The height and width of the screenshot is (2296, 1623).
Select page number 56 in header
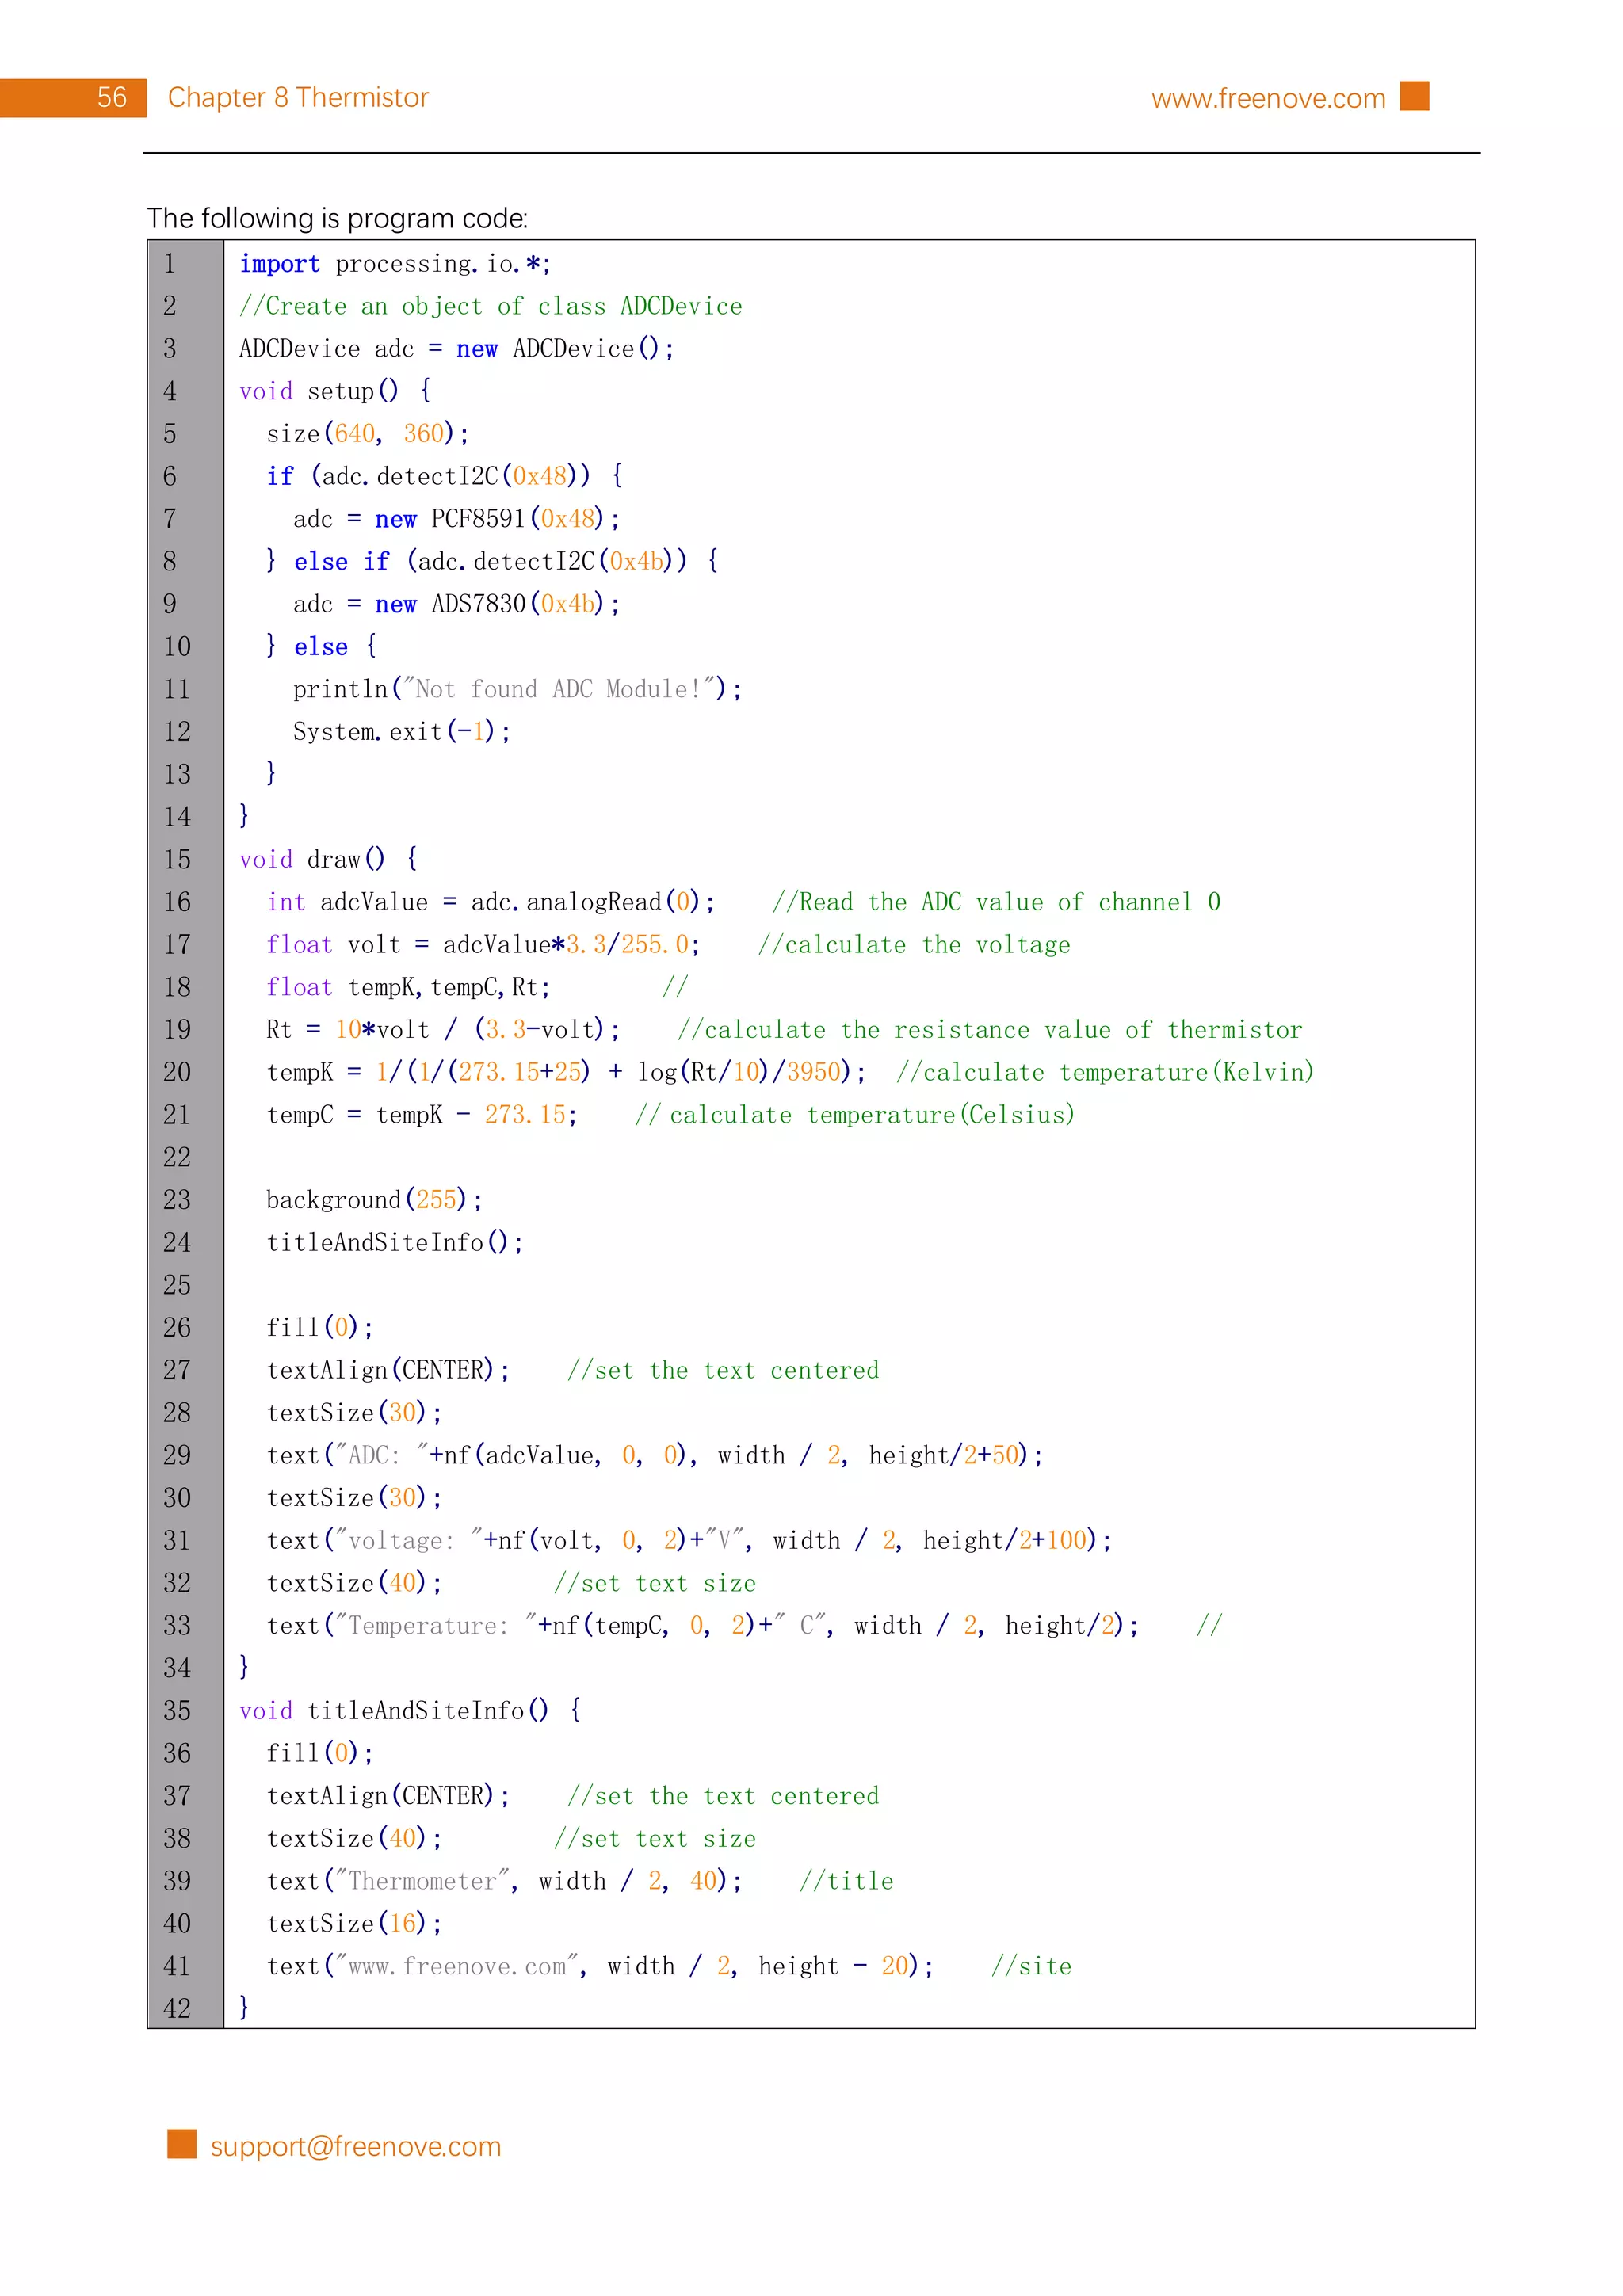[x=112, y=97]
